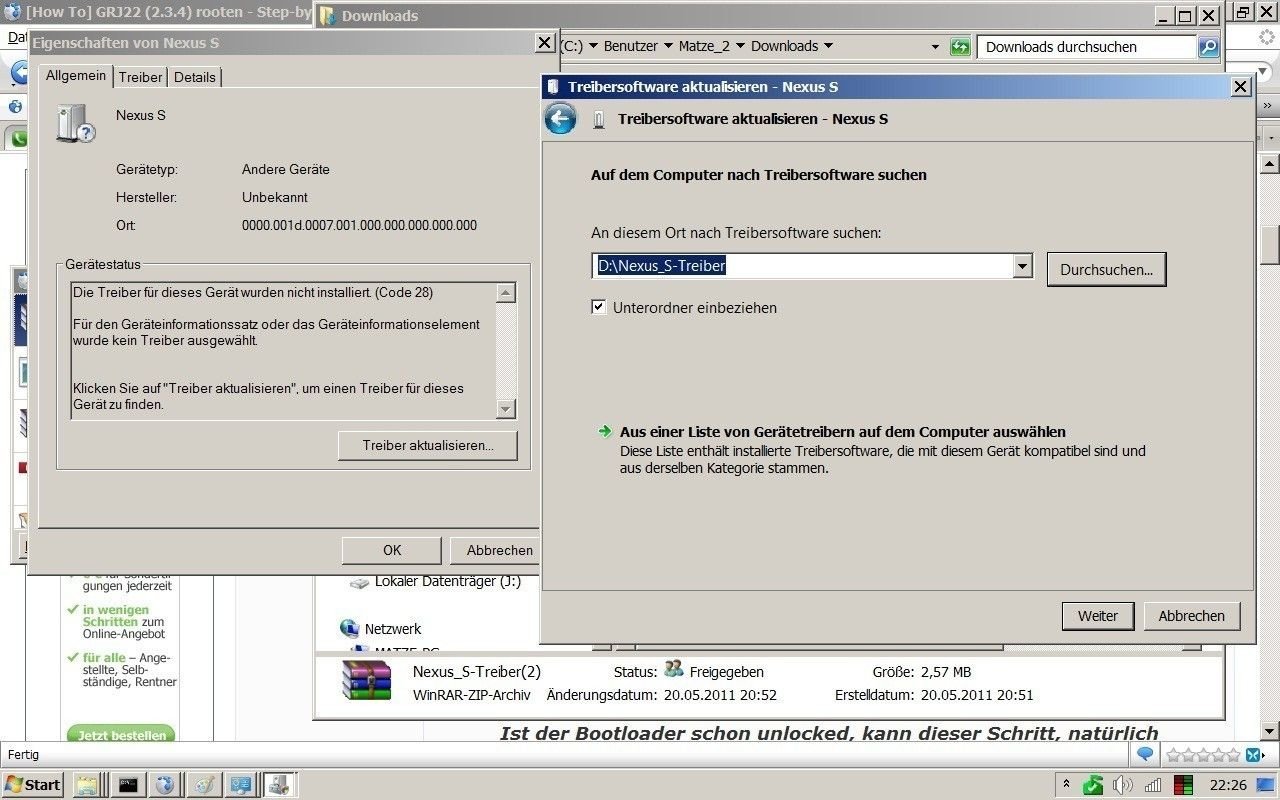The width and height of the screenshot is (1280, 800).
Task: Open the command prompt taskbar button
Action: click(128, 785)
